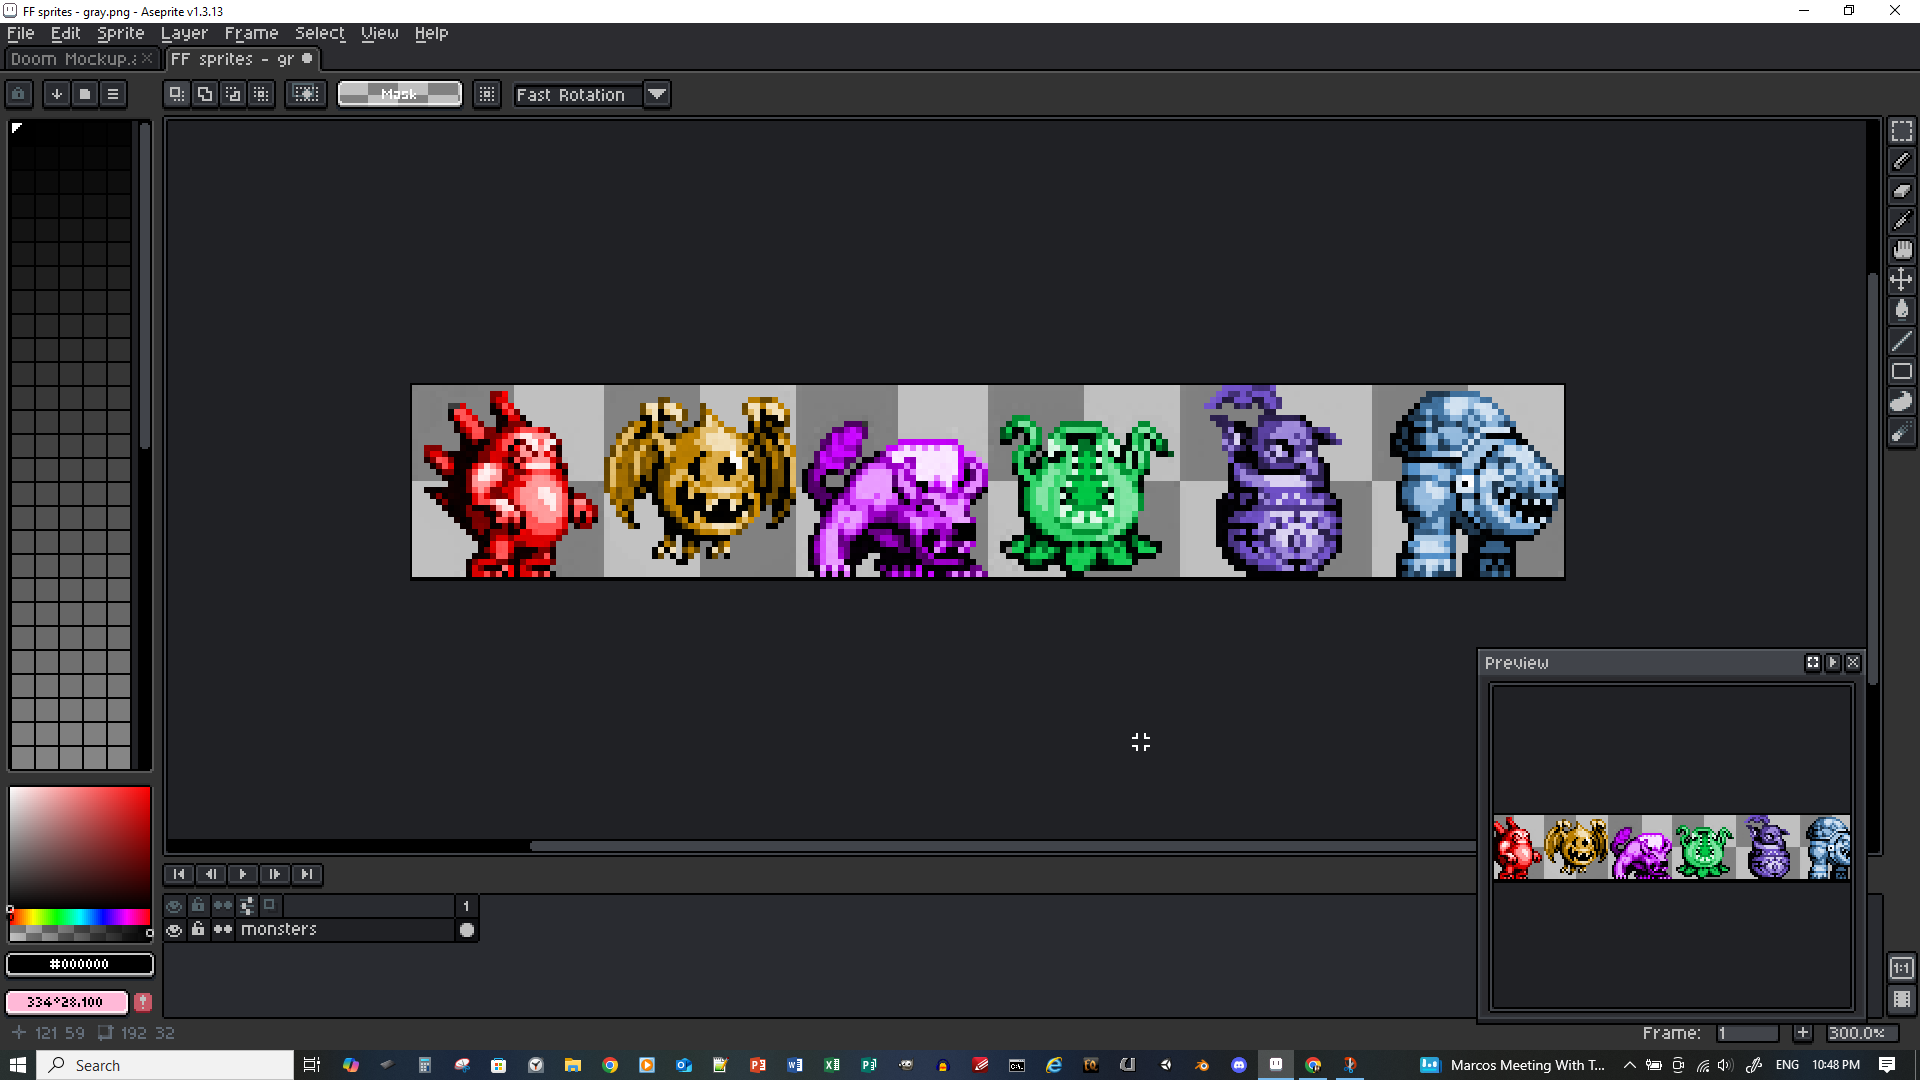Select the Blur tool

click(1901, 432)
